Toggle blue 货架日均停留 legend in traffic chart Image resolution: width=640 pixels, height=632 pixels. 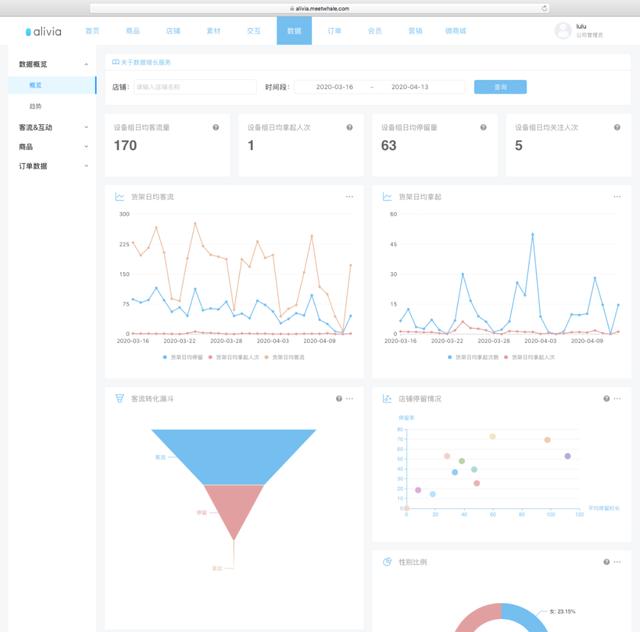coord(182,357)
